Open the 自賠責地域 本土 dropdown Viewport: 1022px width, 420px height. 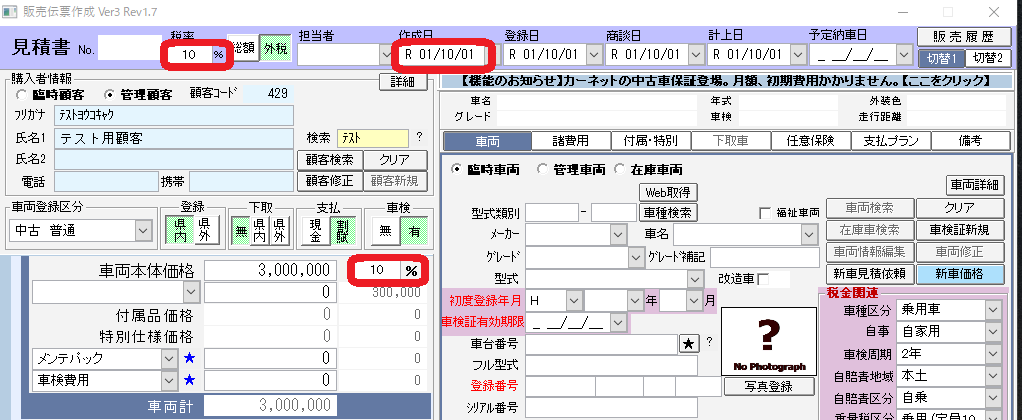tap(993, 376)
